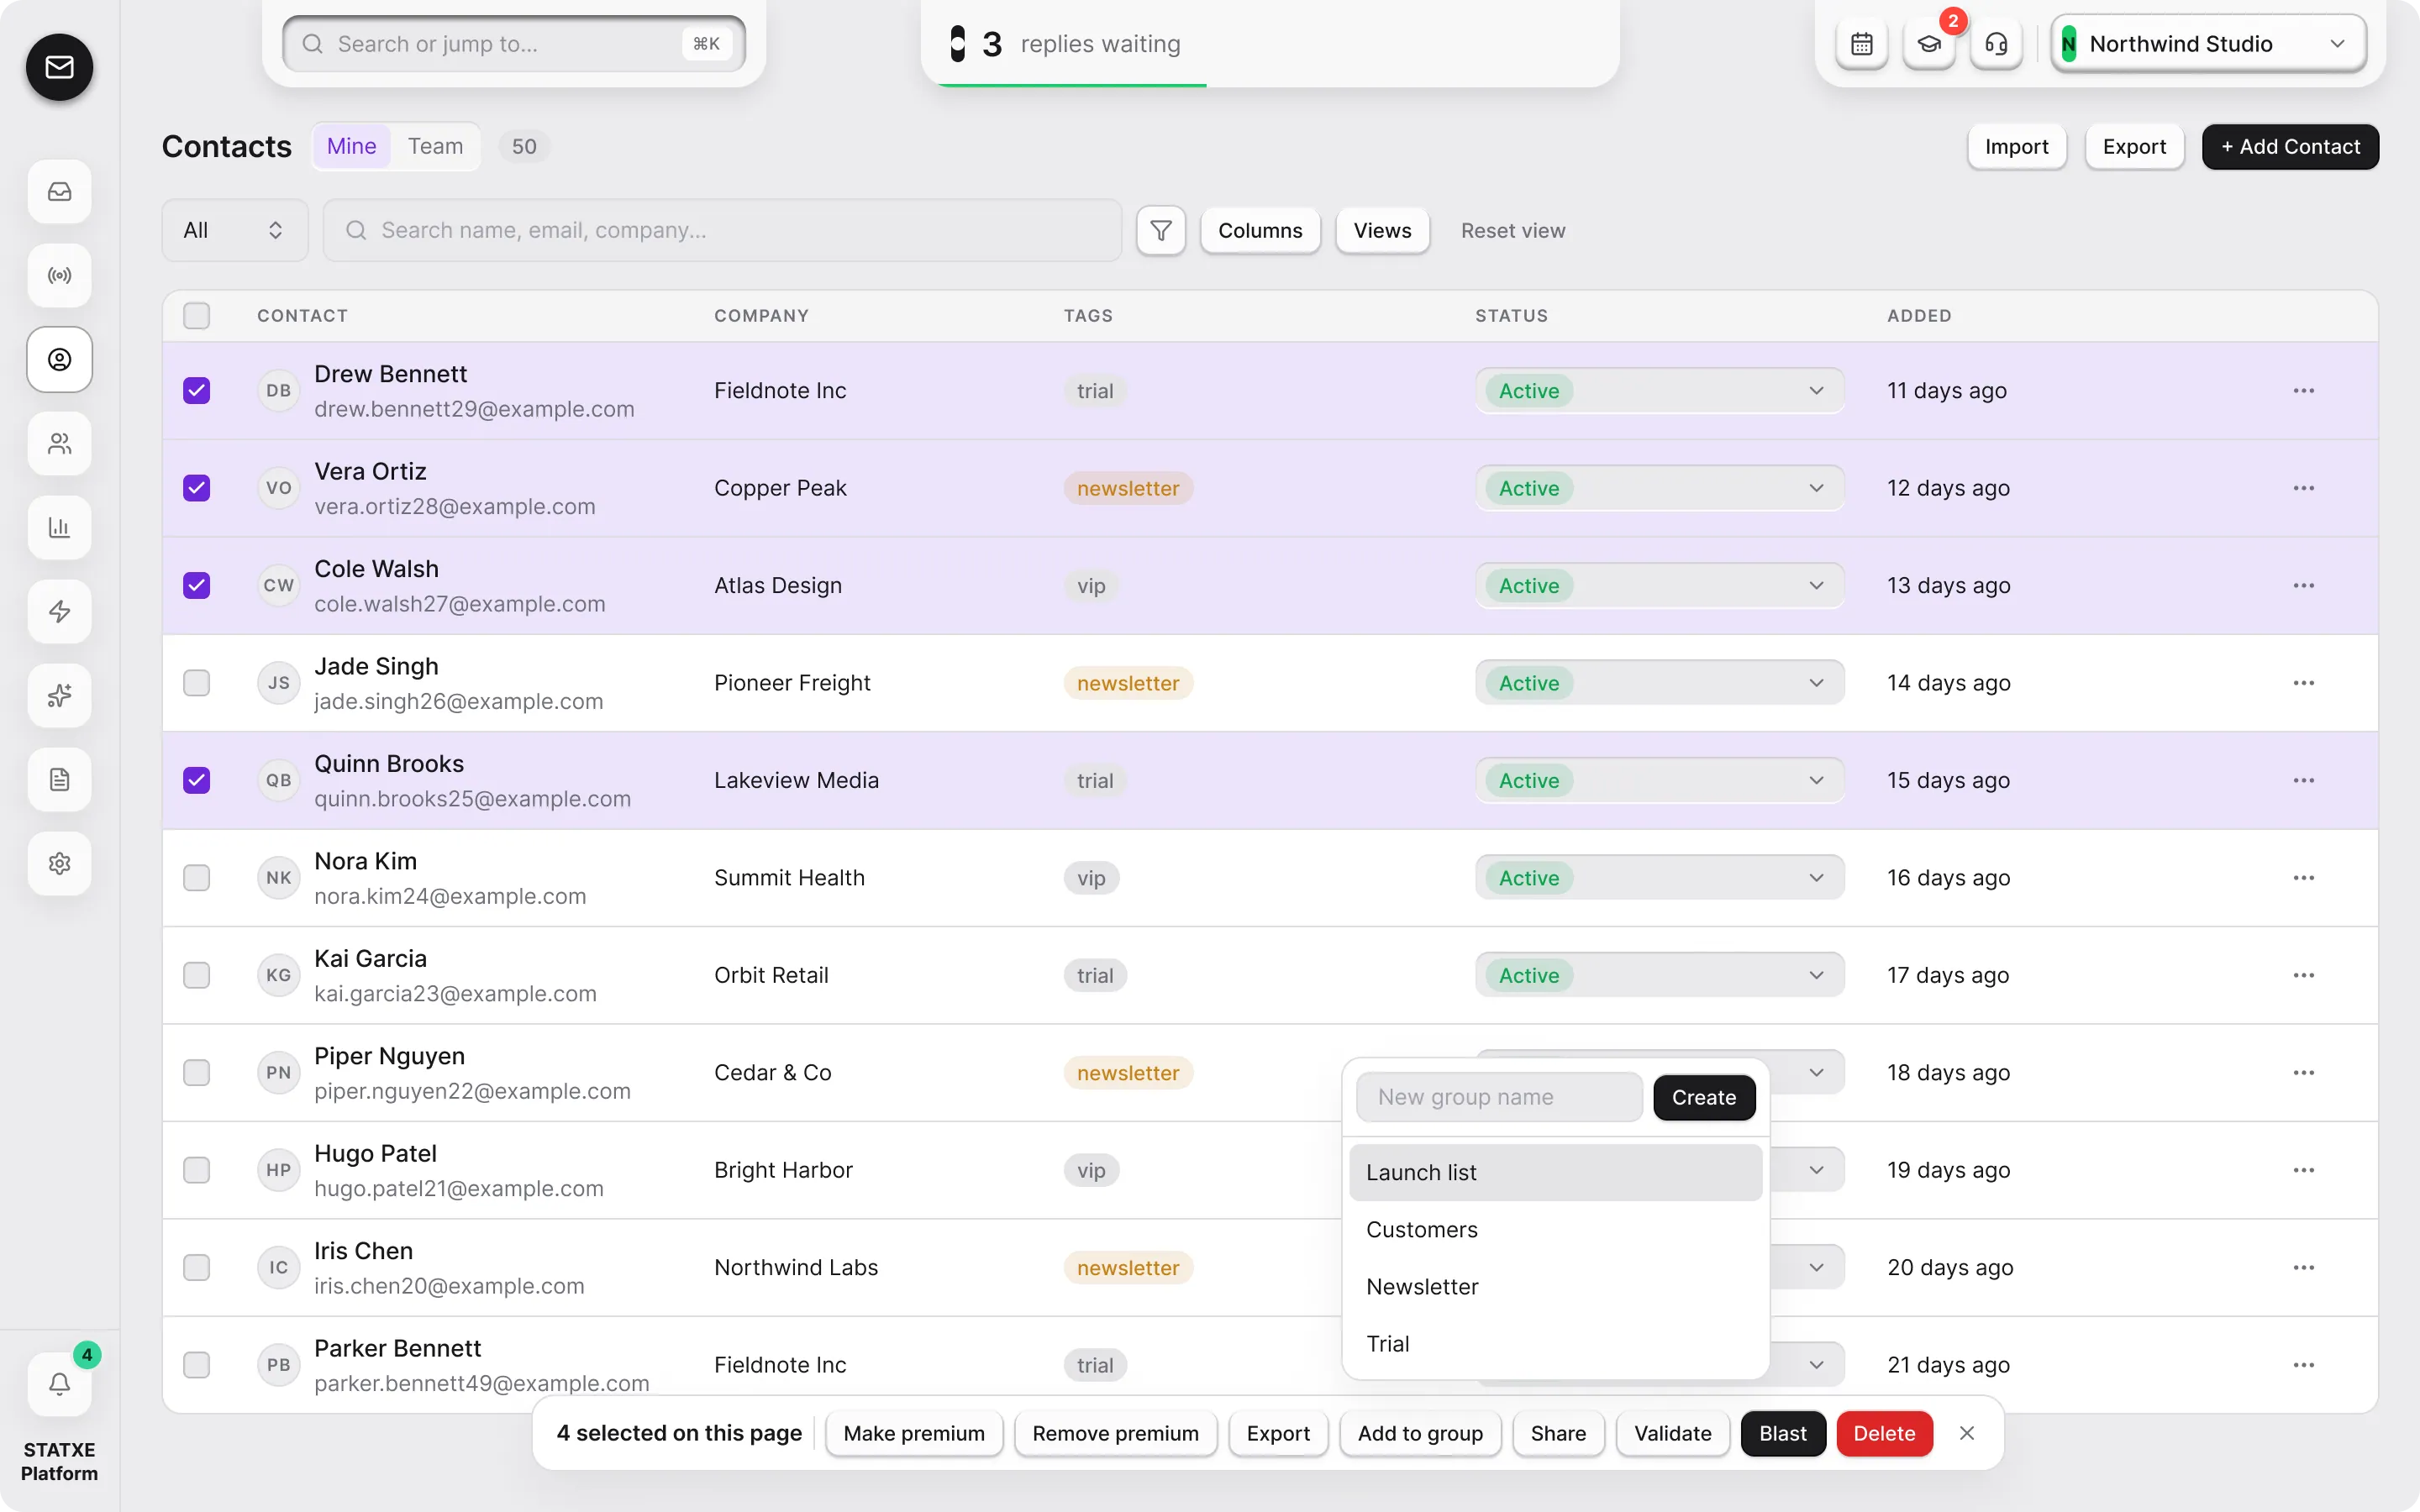This screenshot has width=2420, height=1512.
Task: Check Piper Nguyen's row checkbox
Action: tap(197, 1072)
